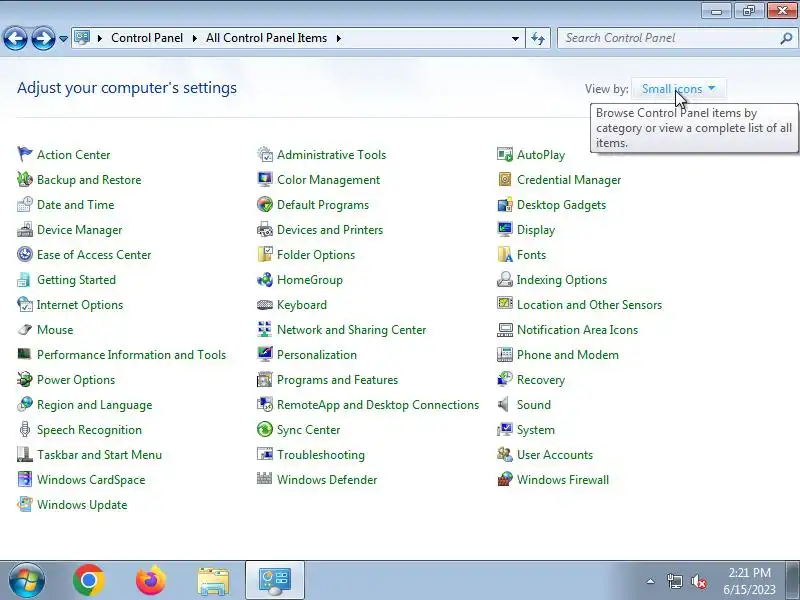Launch Google Chrome from taskbar

point(89,580)
